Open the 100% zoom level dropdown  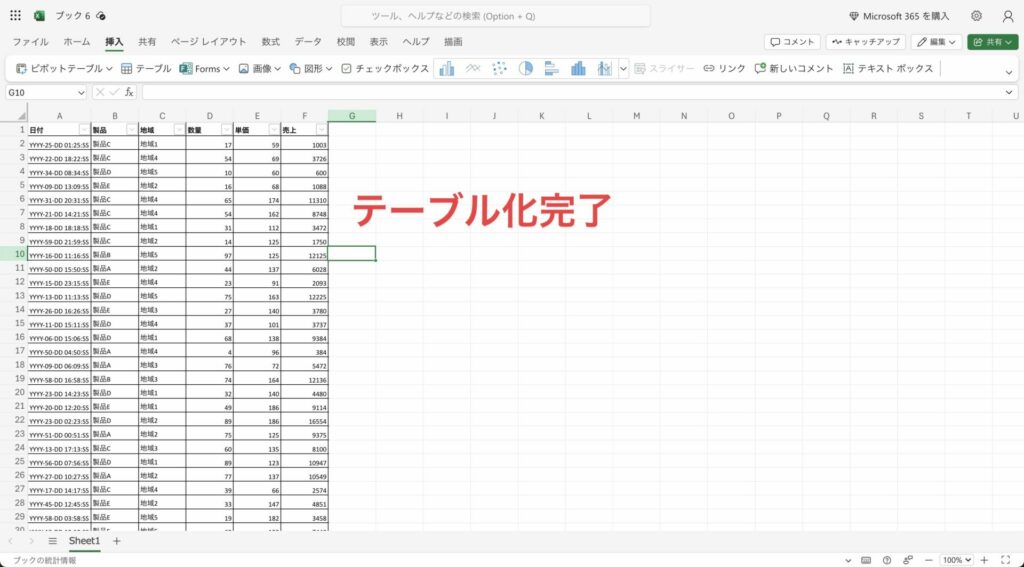tap(957, 560)
